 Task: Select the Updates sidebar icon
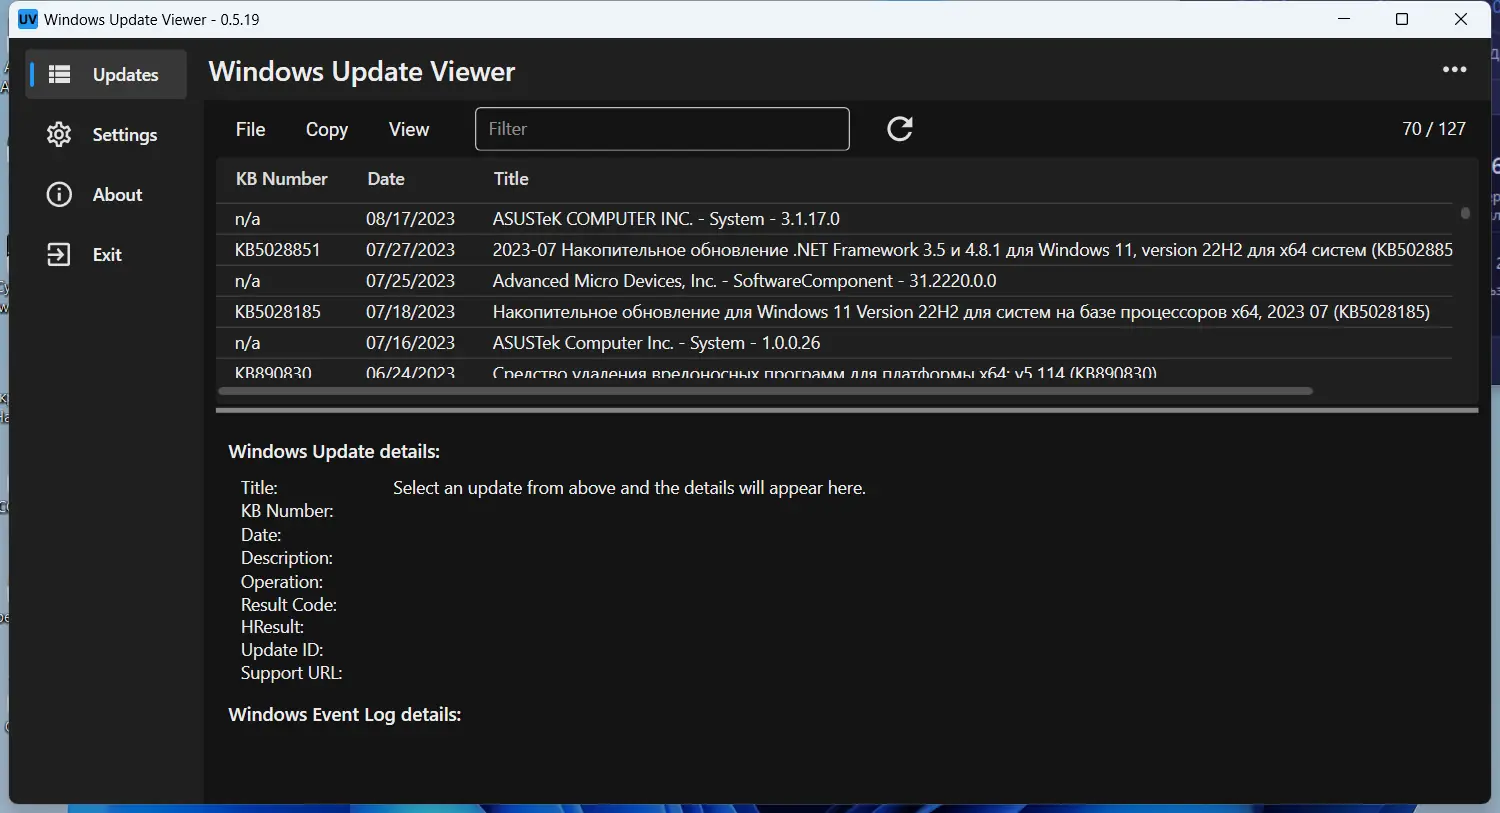tap(59, 74)
